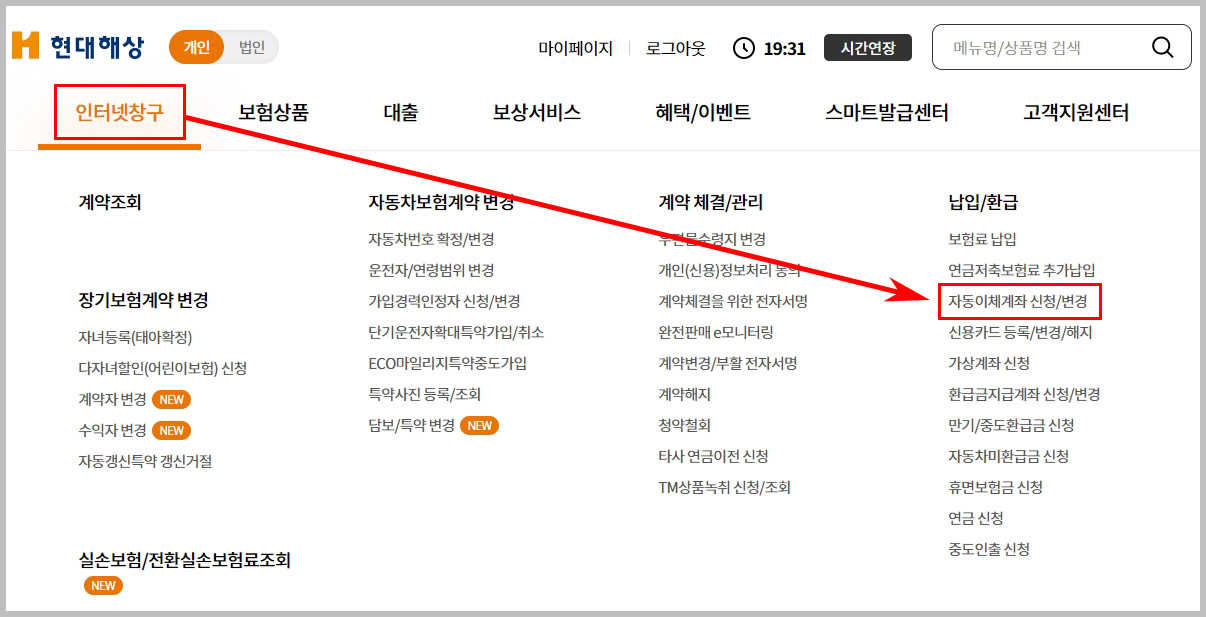This screenshot has width=1206, height=617.
Task: Open 다자녀할인(어린이보험) 신청
Action: [x=162, y=368]
